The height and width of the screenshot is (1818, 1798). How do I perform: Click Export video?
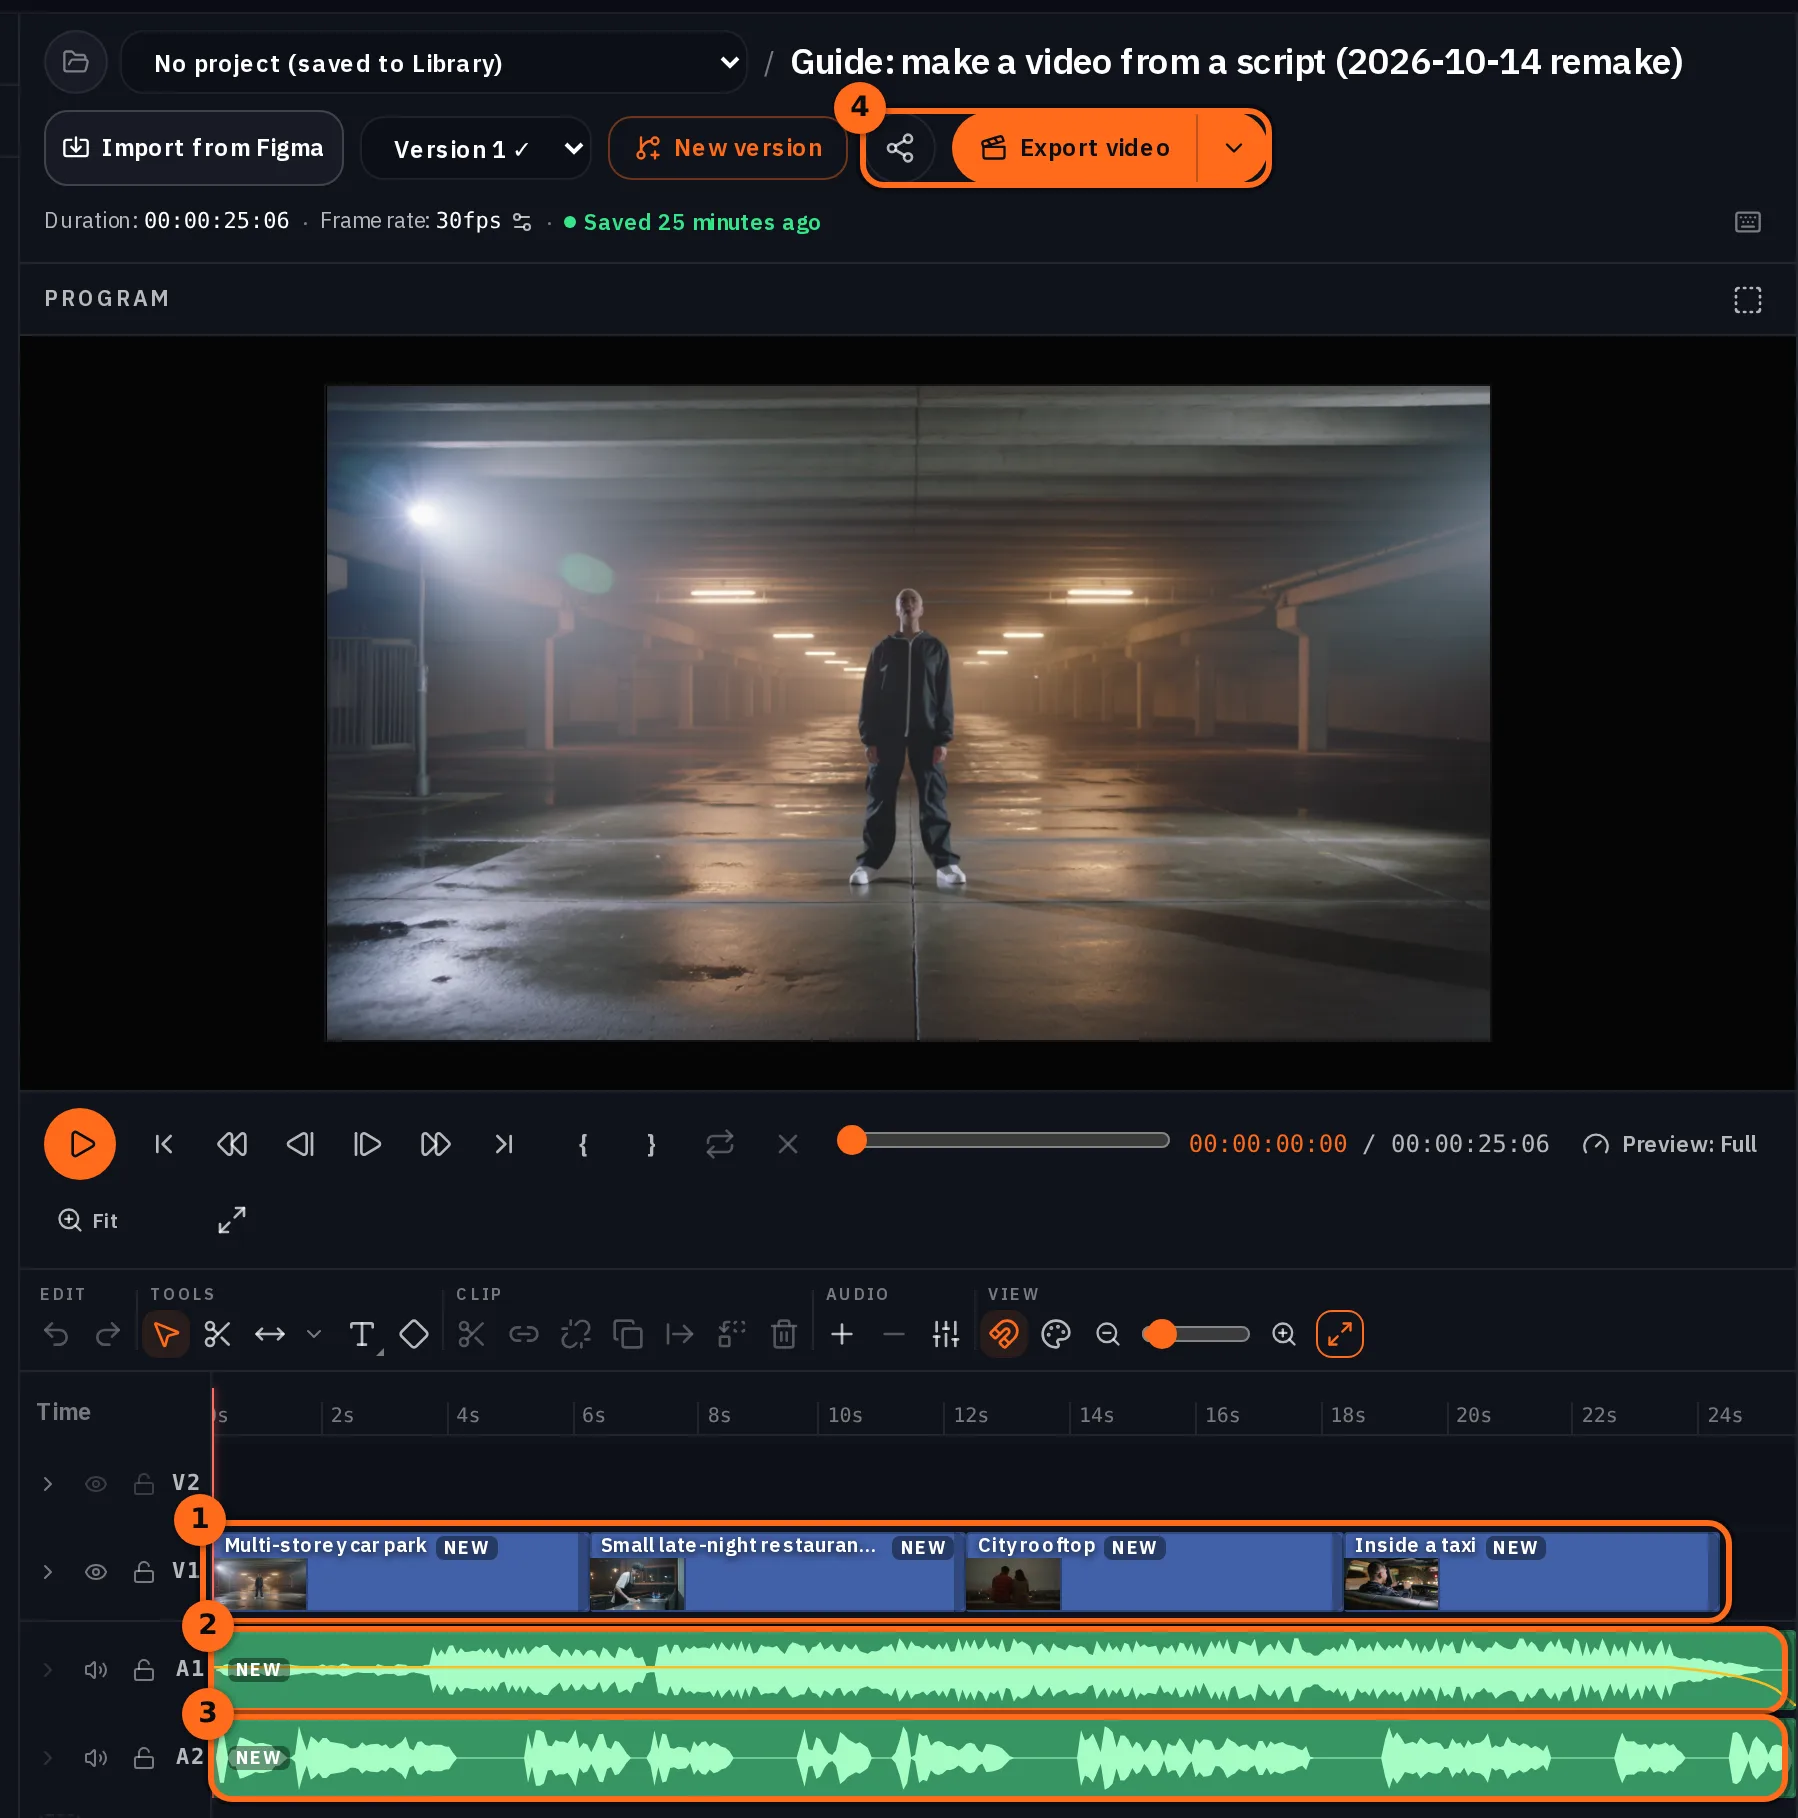click(1075, 148)
